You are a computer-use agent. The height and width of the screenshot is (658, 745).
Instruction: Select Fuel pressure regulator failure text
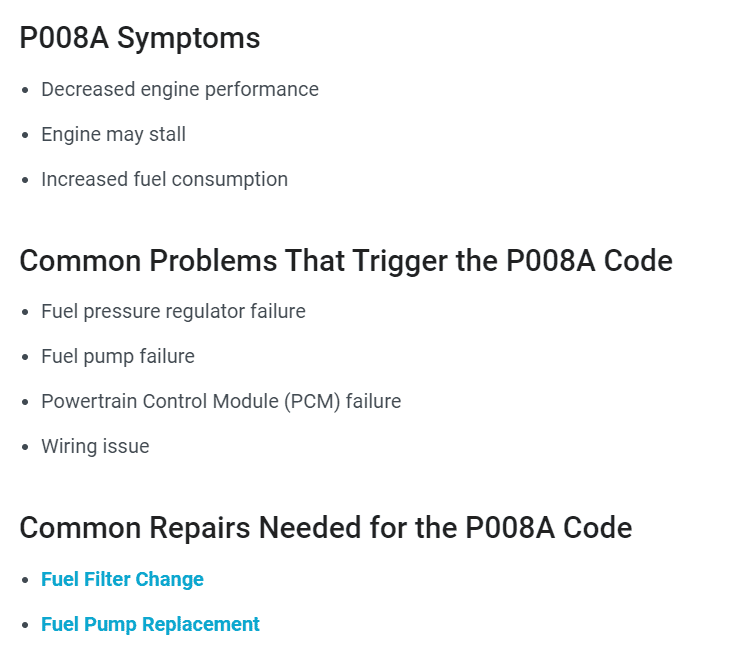click(x=173, y=312)
